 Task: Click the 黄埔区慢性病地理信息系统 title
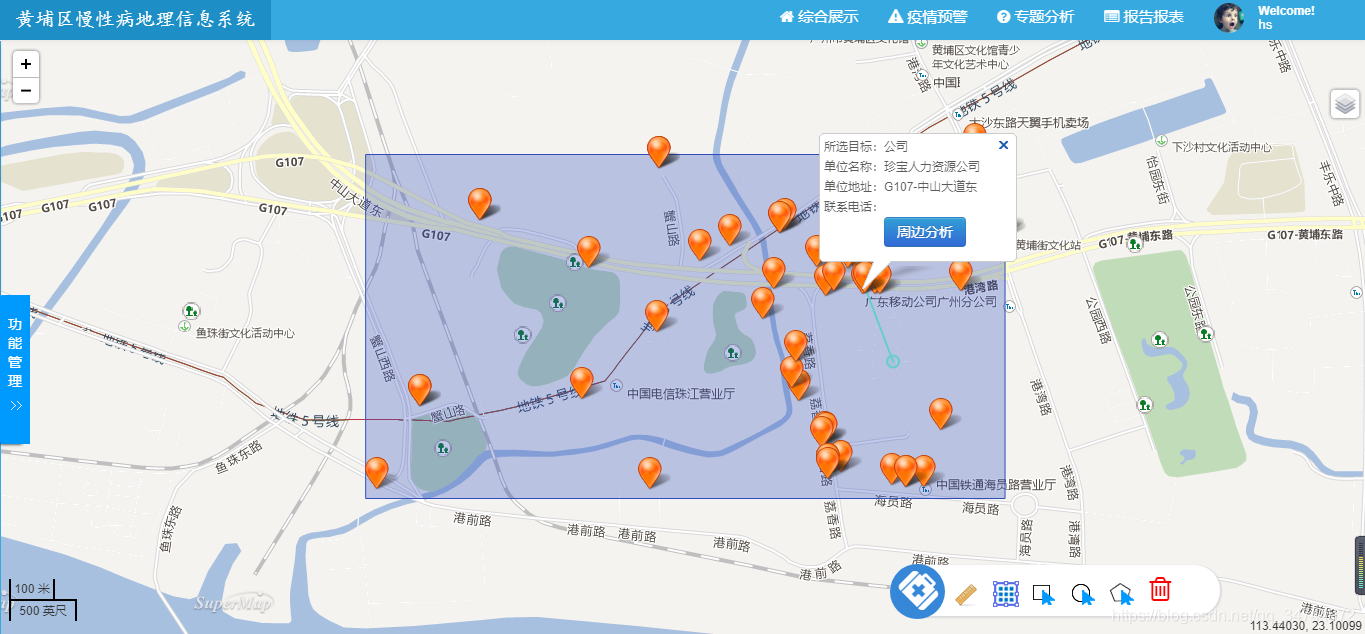point(135,19)
